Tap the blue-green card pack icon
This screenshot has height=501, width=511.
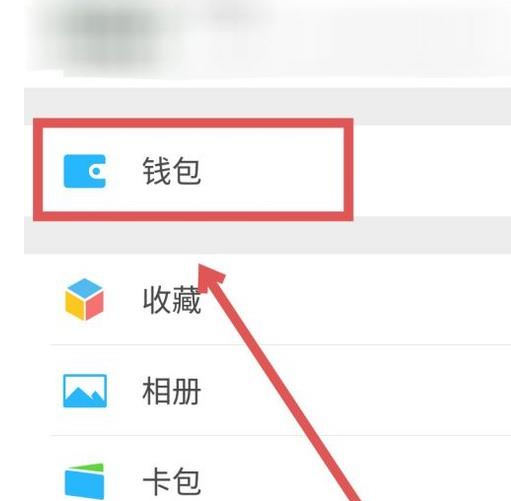point(84,481)
